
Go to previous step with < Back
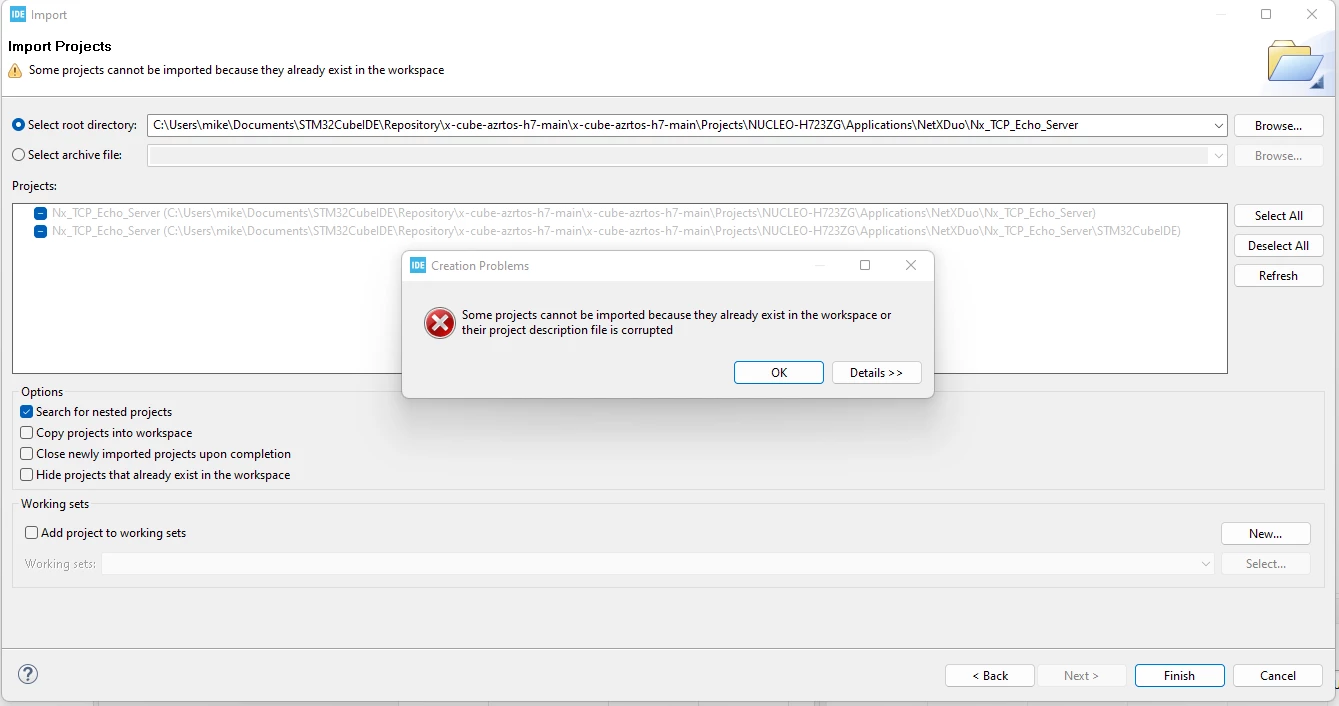click(990, 676)
